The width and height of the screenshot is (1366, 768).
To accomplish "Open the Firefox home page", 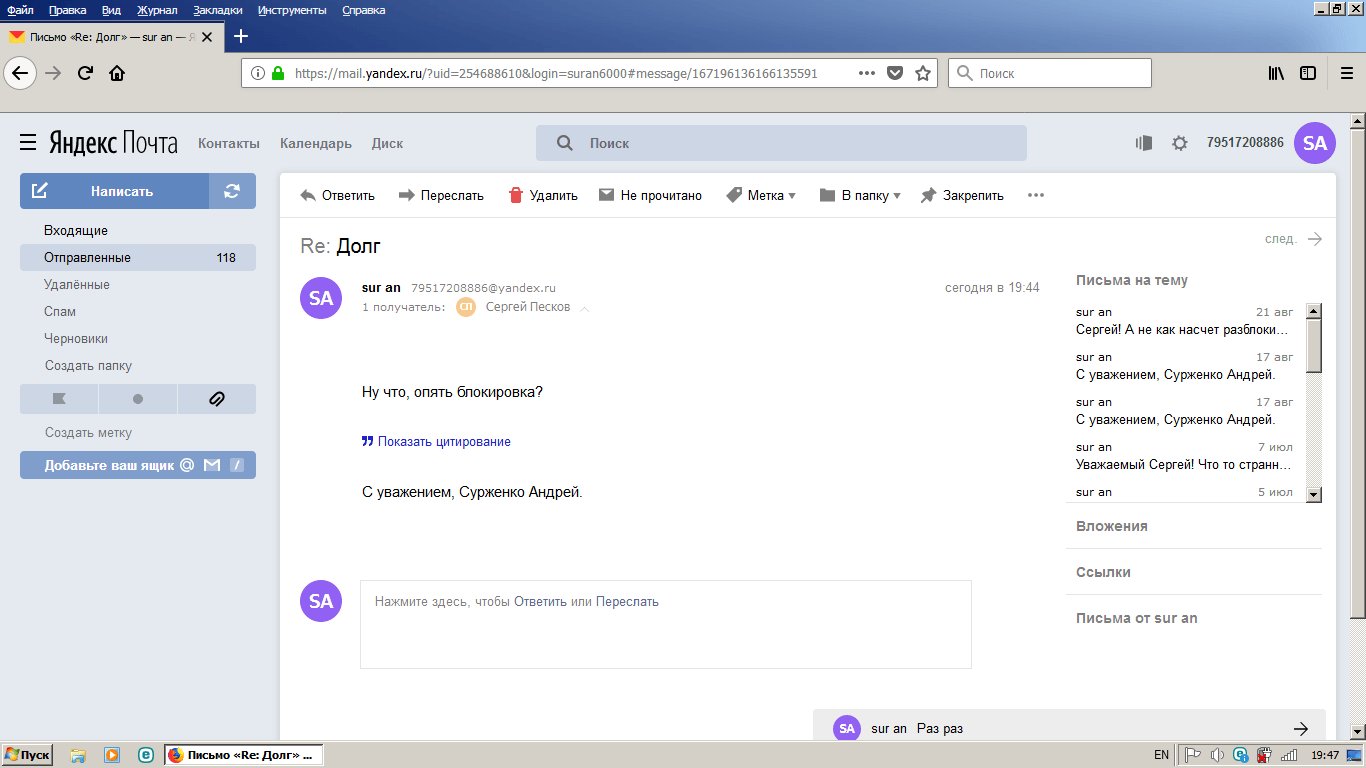I will (x=117, y=73).
